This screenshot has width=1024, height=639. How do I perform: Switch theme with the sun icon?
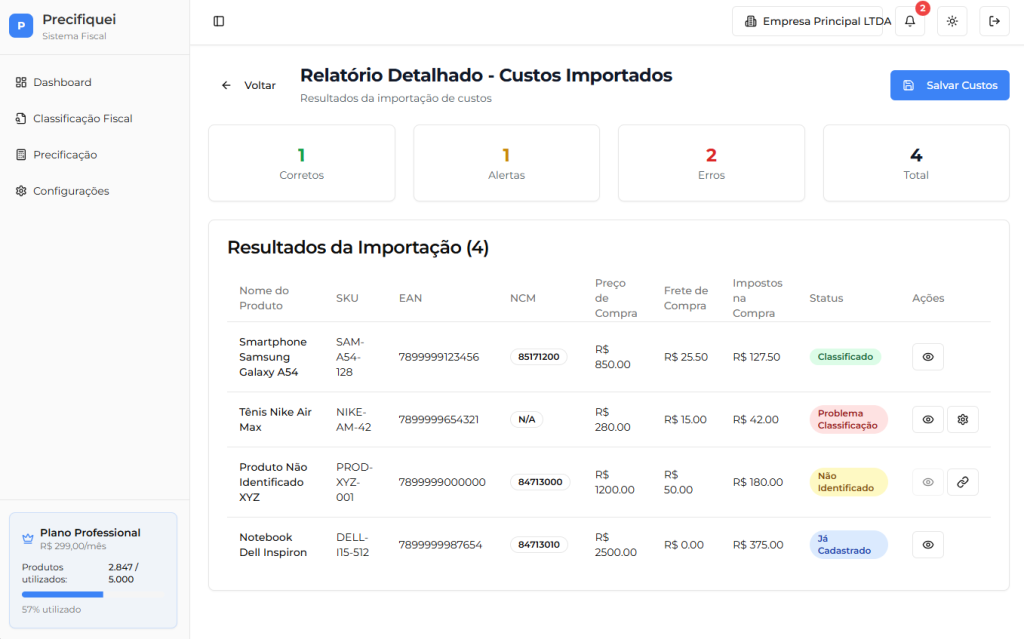[x=951, y=21]
